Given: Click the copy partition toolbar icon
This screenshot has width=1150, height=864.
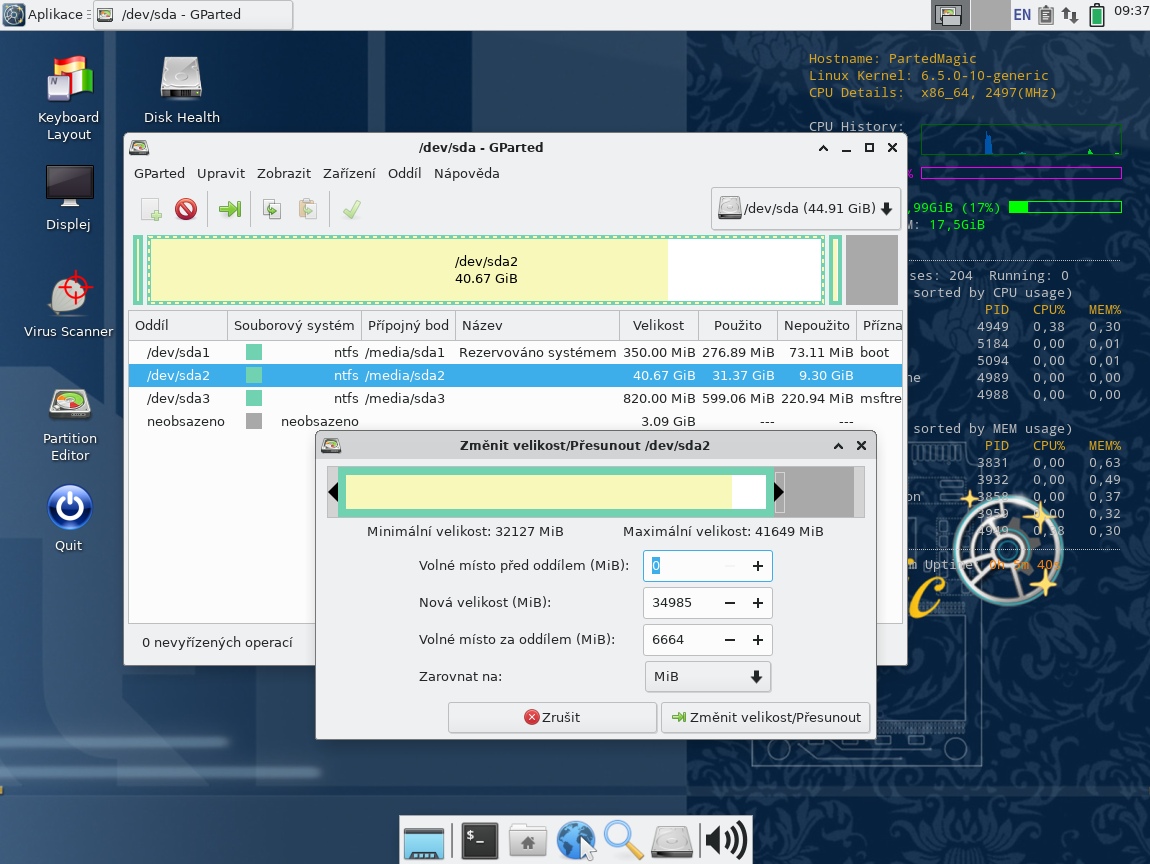Looking at the screenshot, I should click(271, 209).
